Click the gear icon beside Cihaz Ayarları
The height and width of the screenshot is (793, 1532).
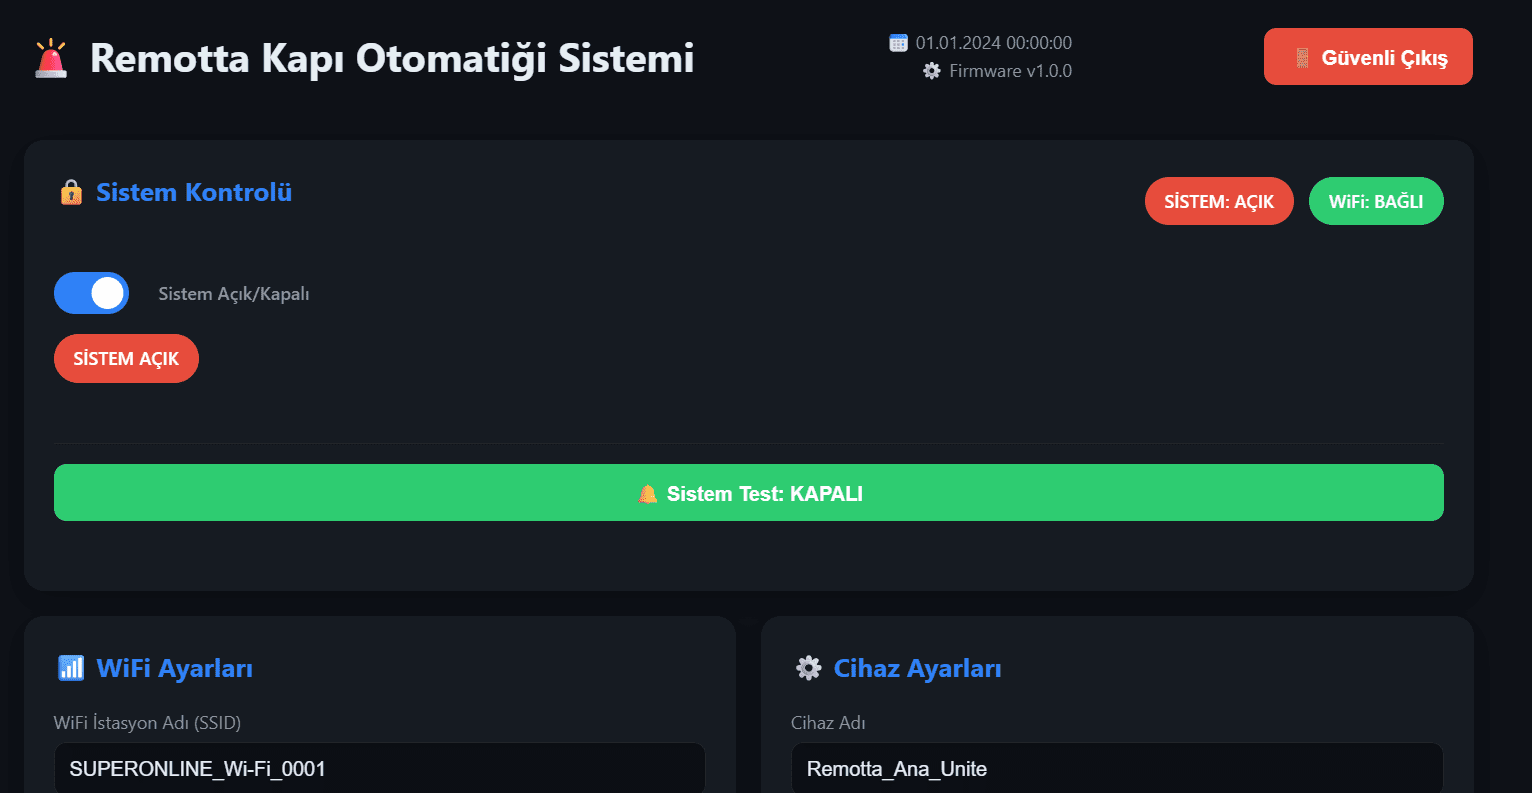coord(808,668)
